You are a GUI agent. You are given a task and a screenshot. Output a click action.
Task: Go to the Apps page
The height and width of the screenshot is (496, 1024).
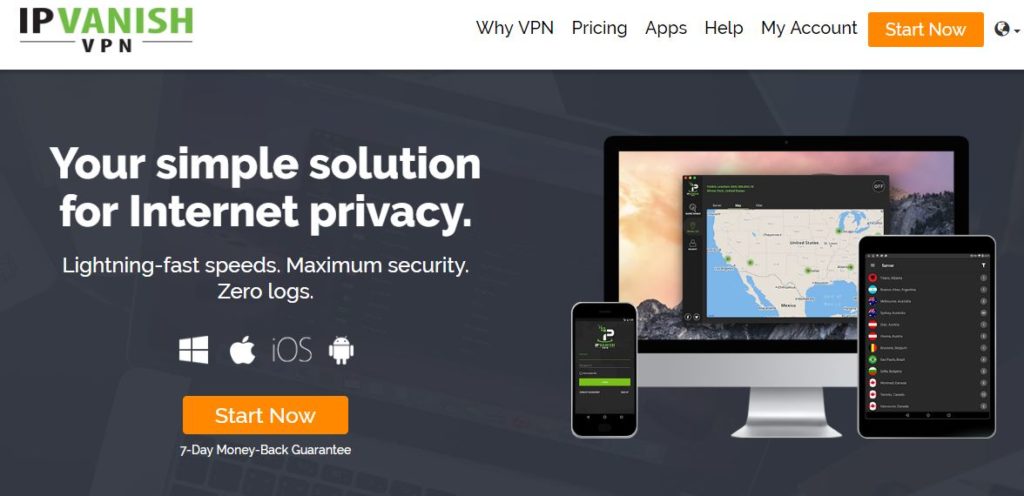[x=665, y=28]
